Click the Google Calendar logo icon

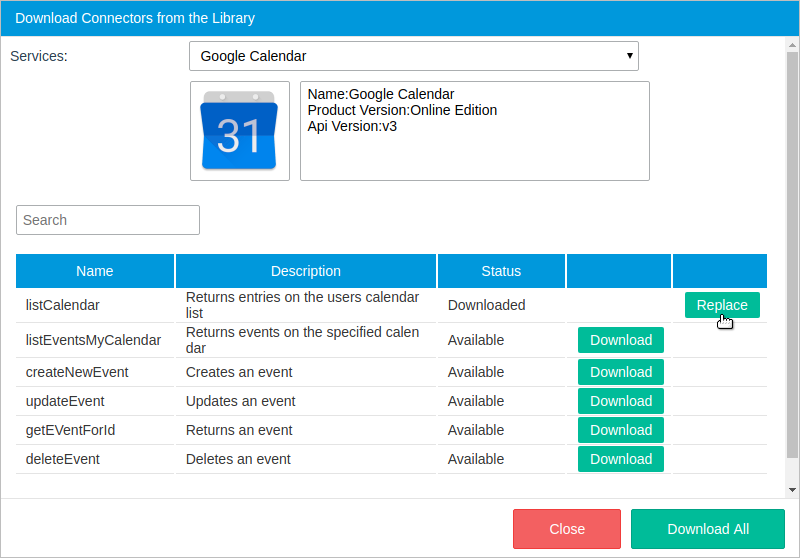[239, 131]
